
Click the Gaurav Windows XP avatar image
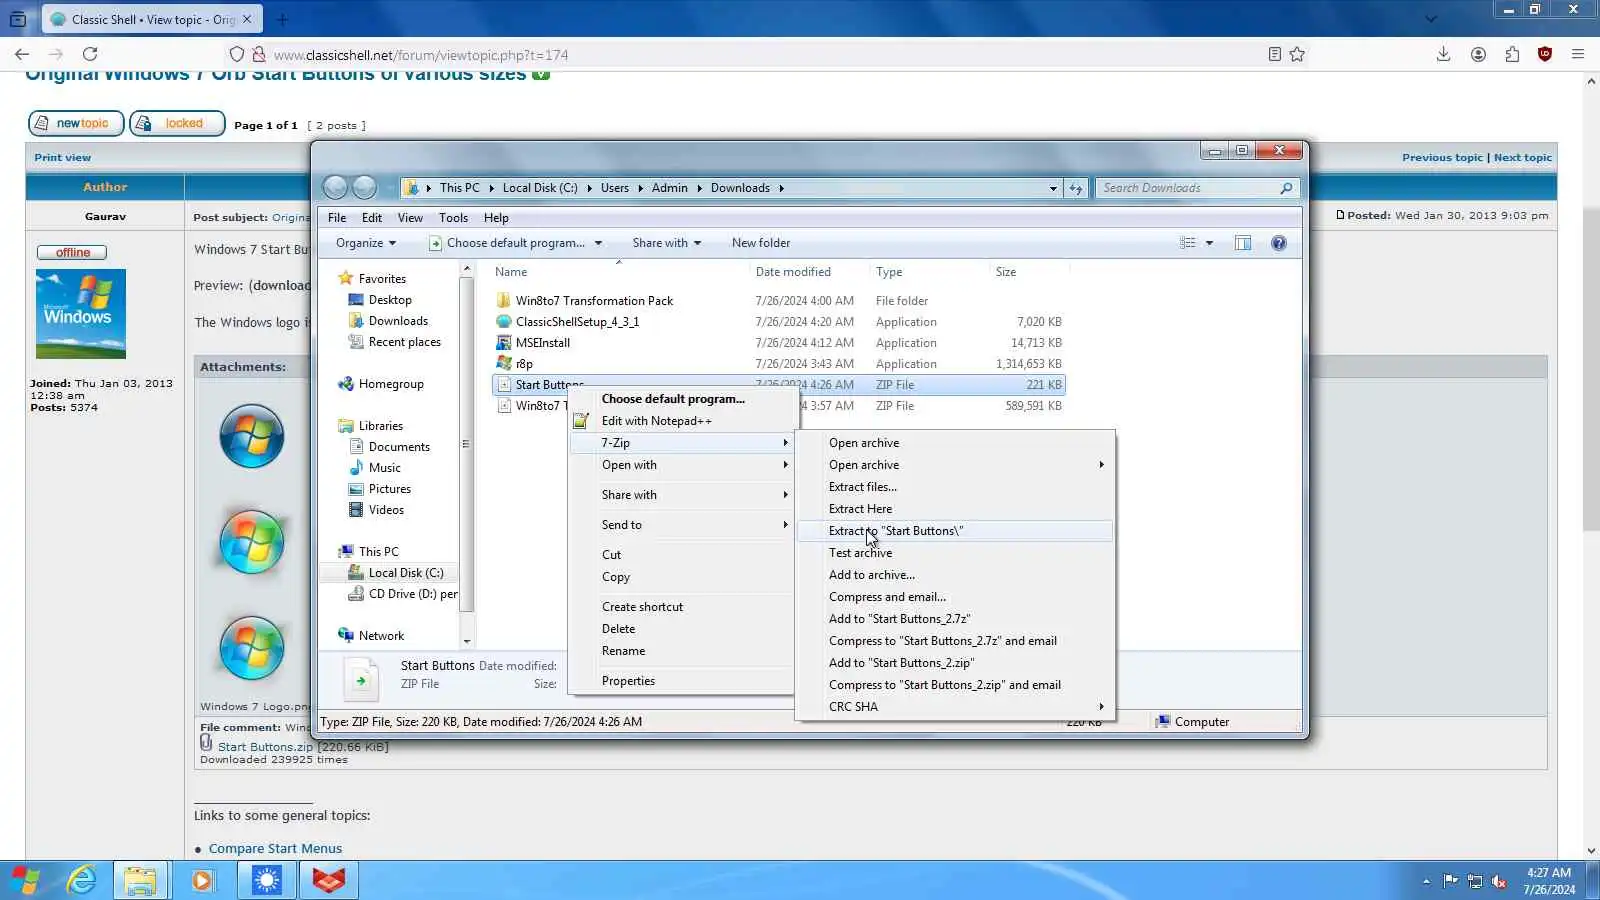tap(81, 314)
